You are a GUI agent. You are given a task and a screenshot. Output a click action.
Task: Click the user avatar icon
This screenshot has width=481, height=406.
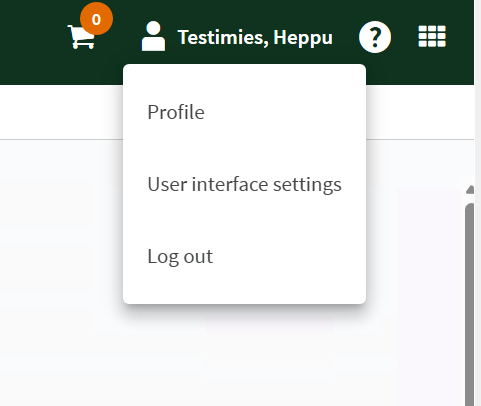[x=153, y=36]
